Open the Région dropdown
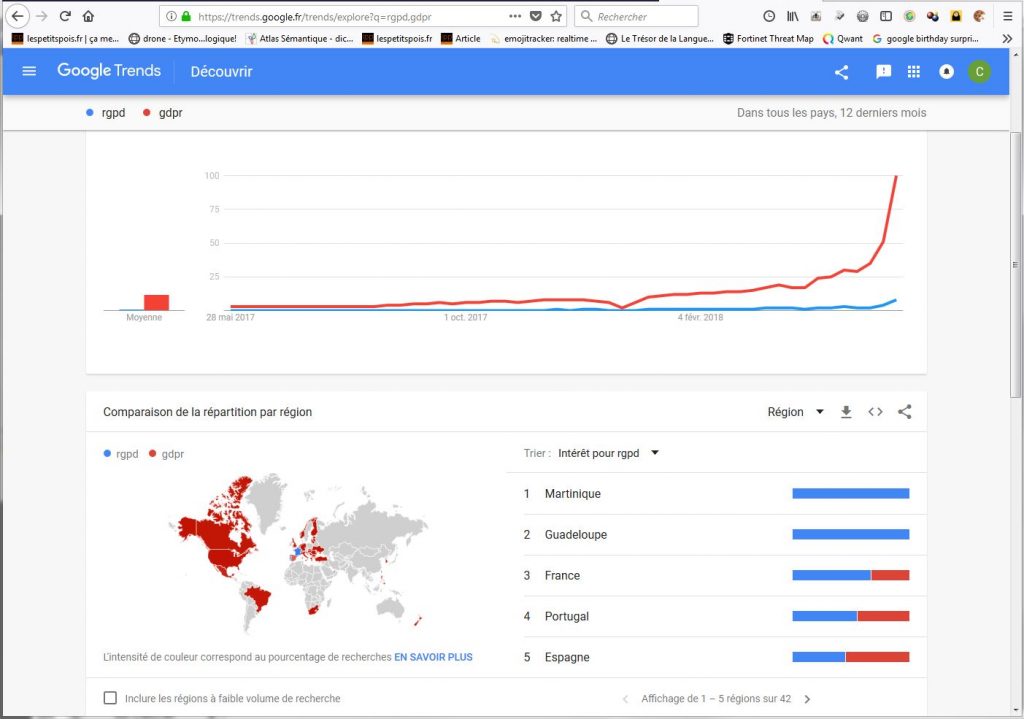Viewport: 1024px width, 719px height. pos(795,412)
